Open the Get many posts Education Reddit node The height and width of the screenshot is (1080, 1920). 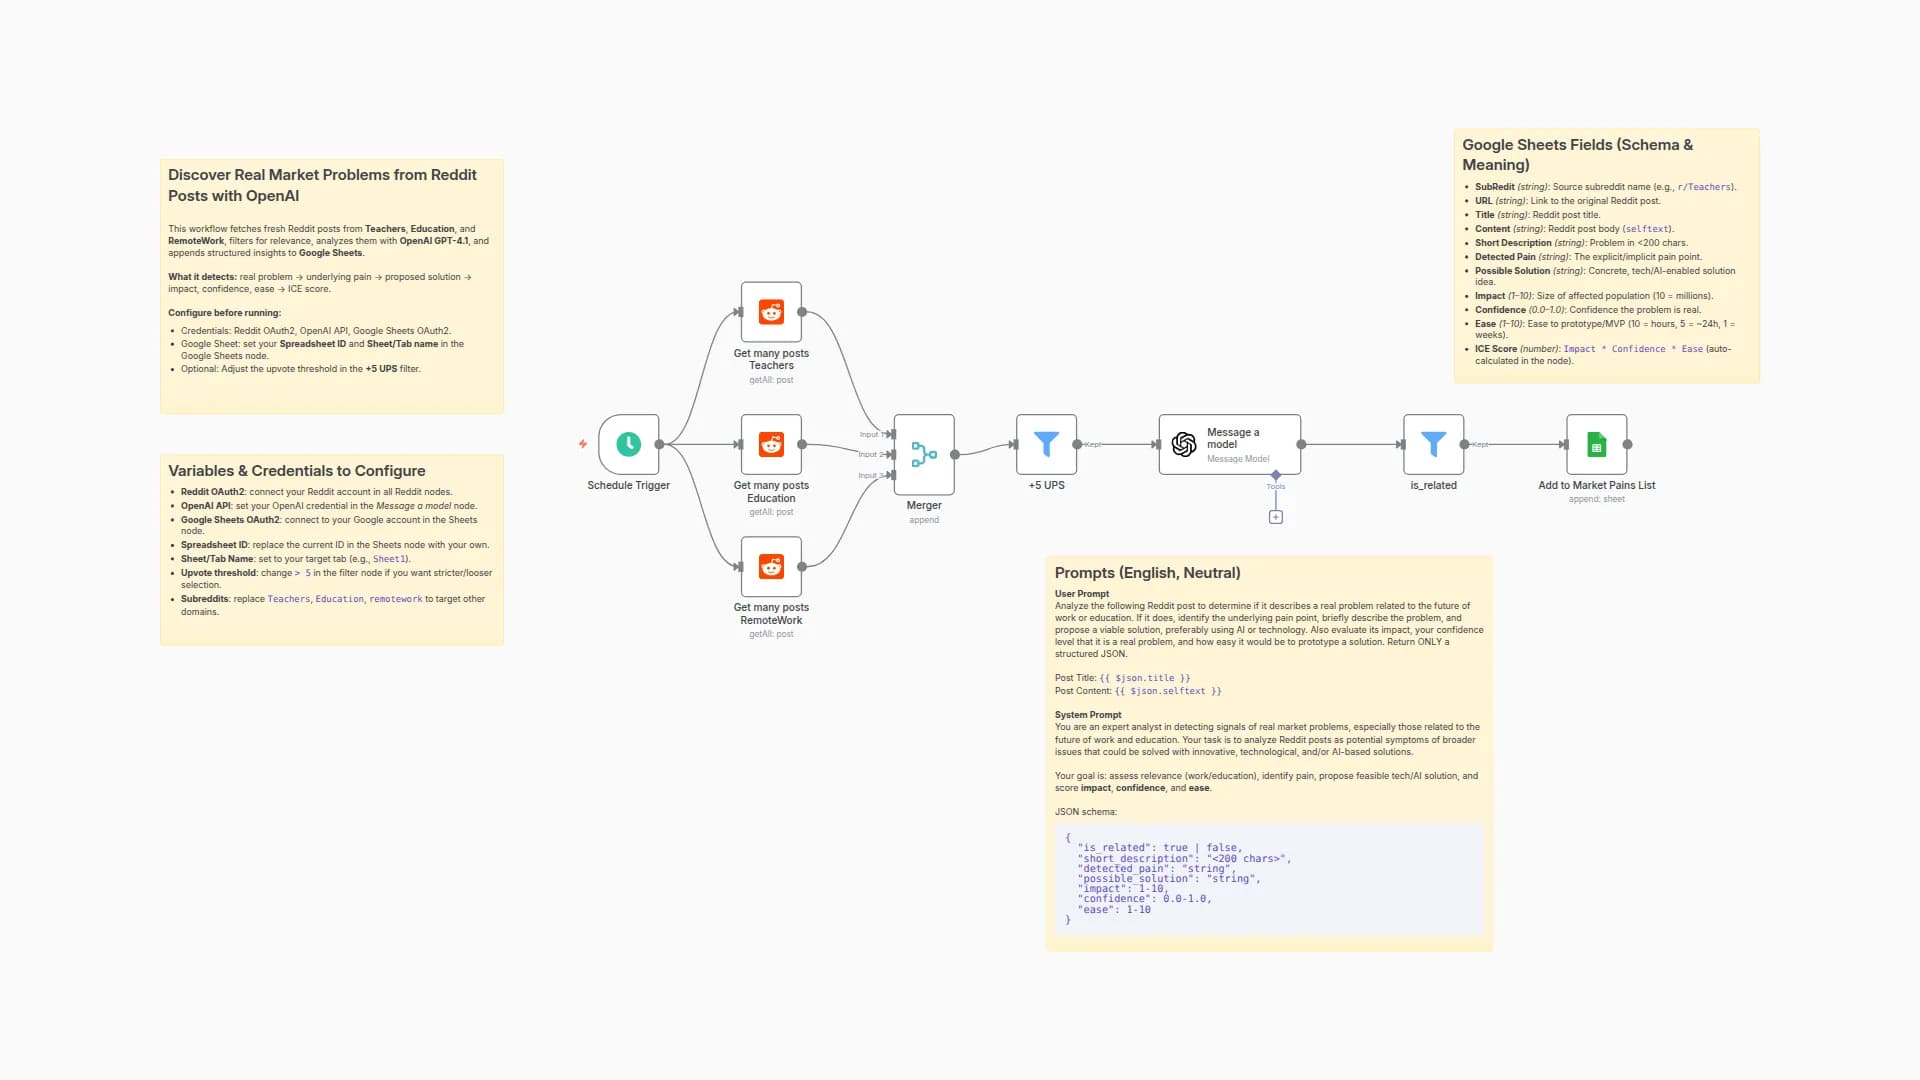(x=770, y=445)
